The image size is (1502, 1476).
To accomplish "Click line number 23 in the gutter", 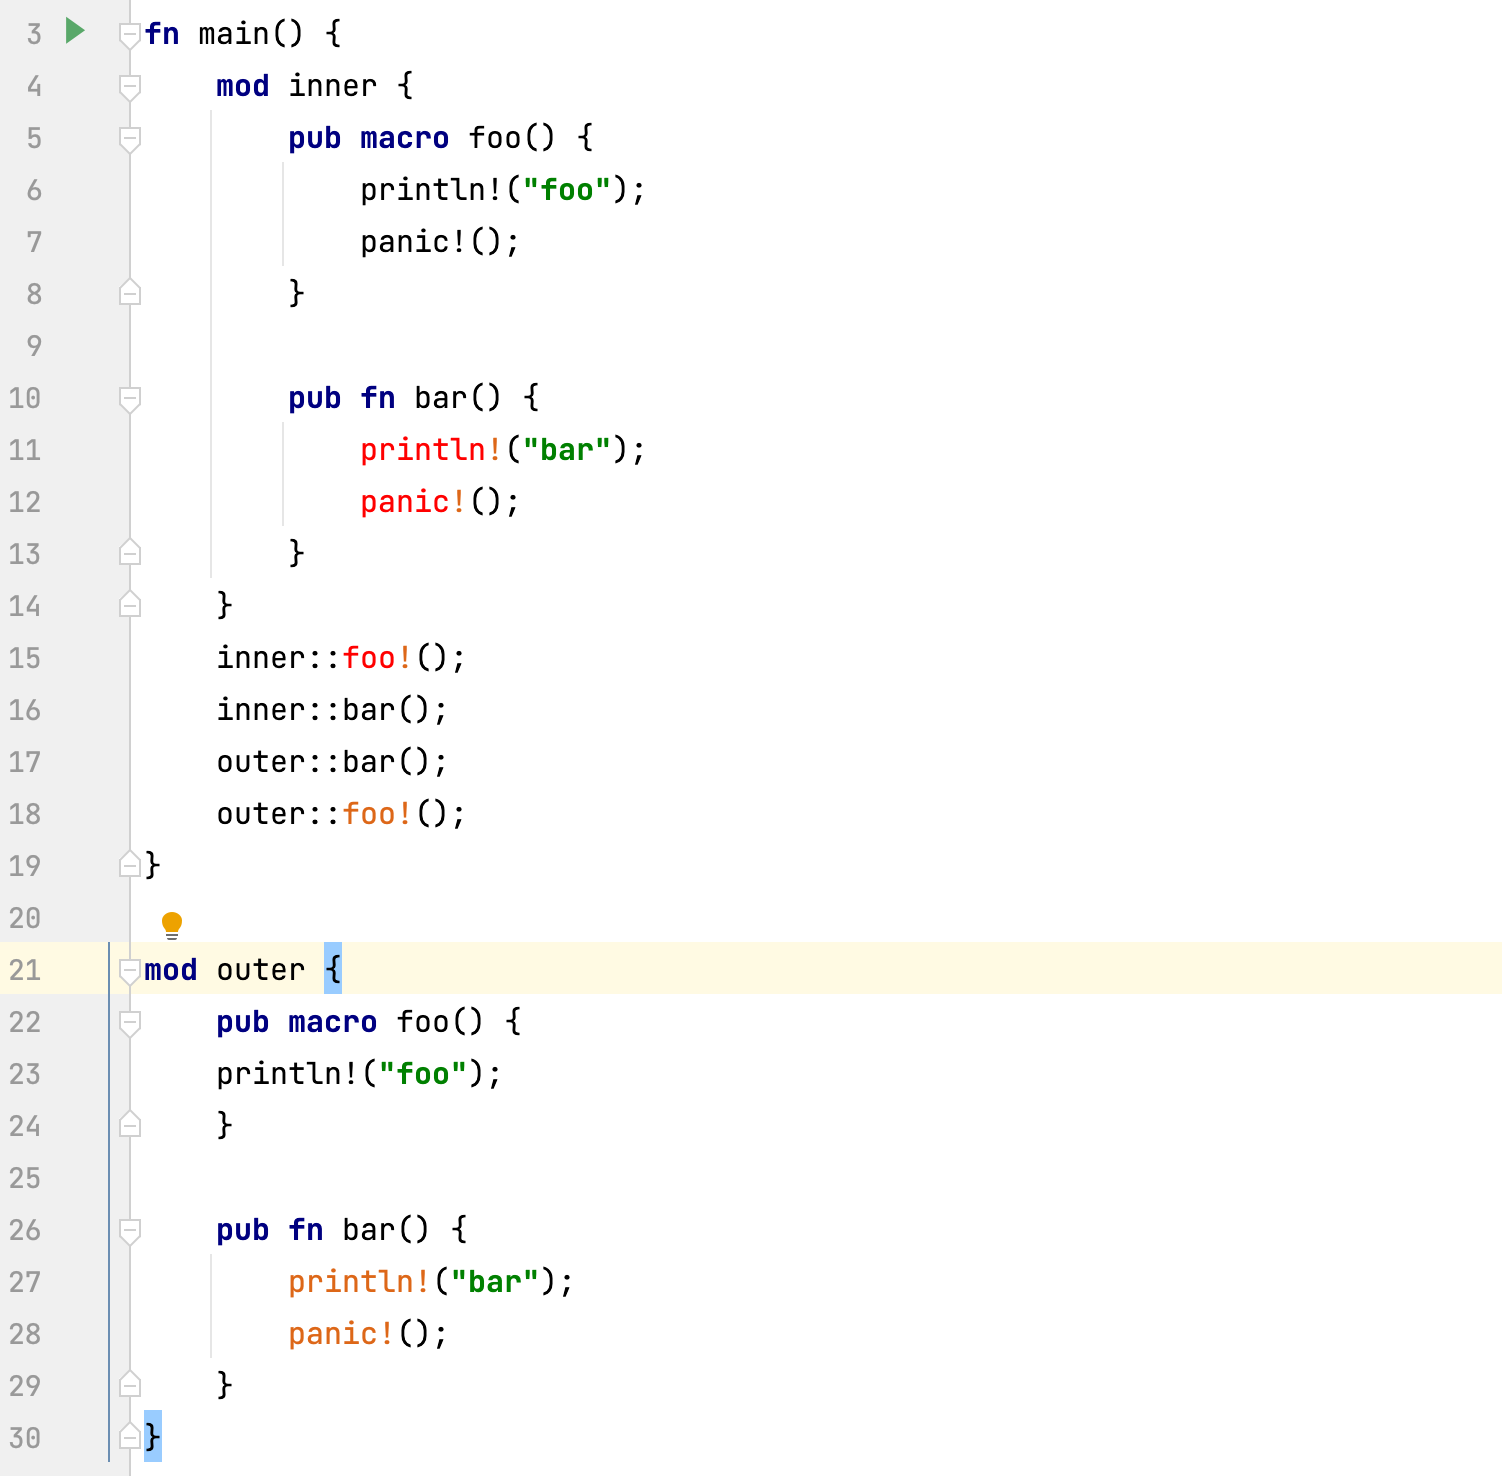I will point(26,1074).
